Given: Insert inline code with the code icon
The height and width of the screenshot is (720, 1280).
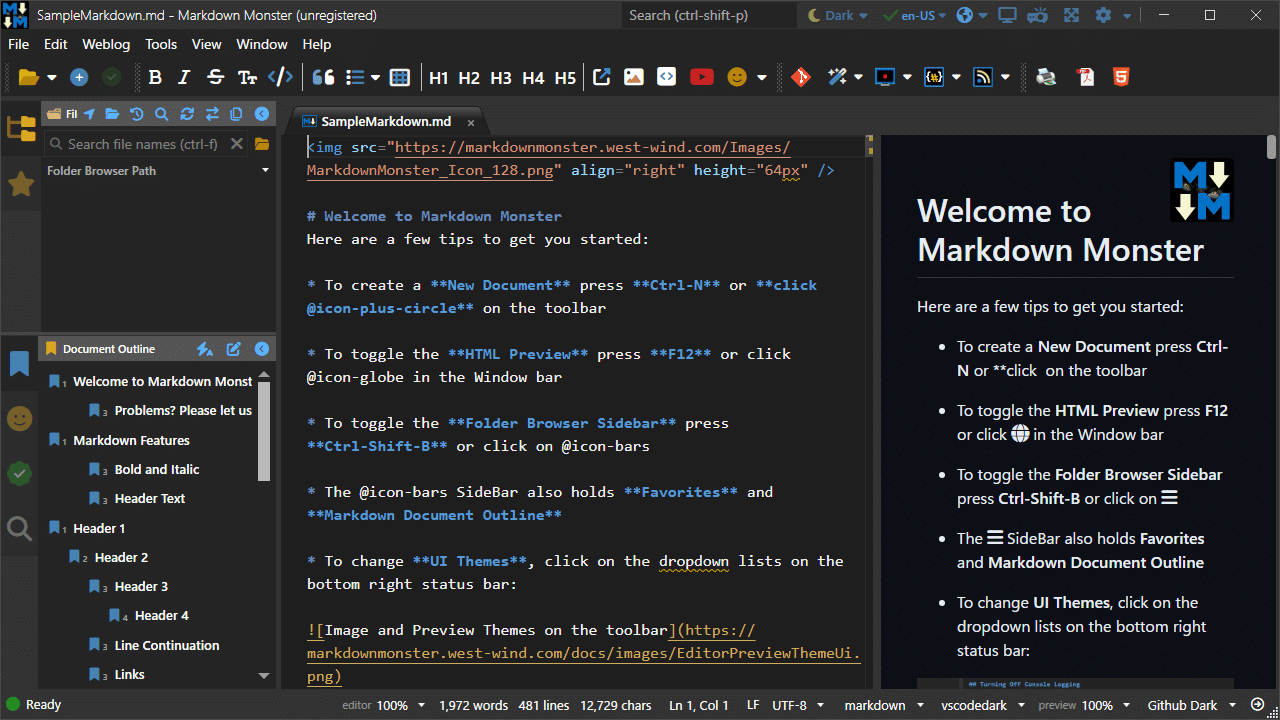Looking at the screenshot, I should click(x=281, y=77).
